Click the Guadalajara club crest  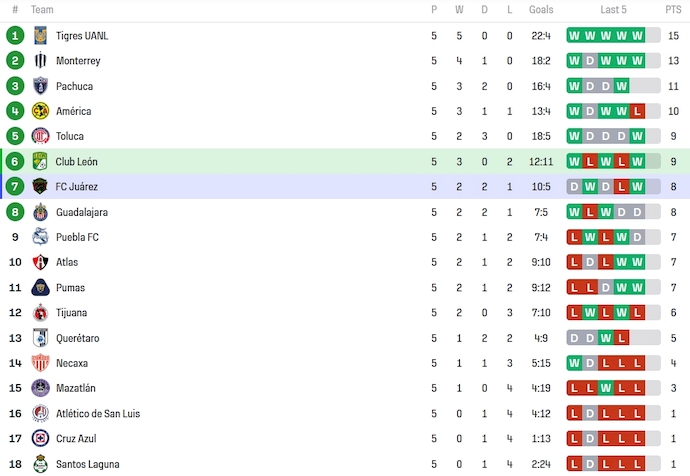pos(41,212)
